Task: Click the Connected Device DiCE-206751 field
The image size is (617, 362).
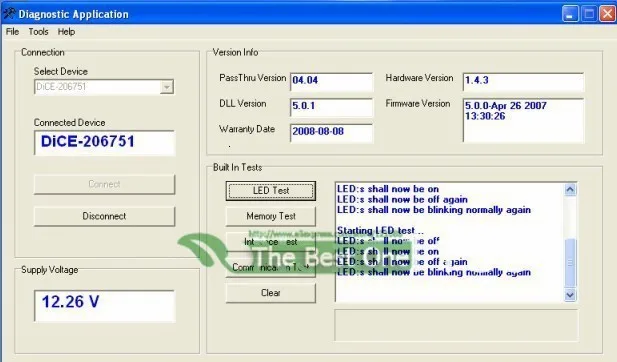Action: (104, 142)
